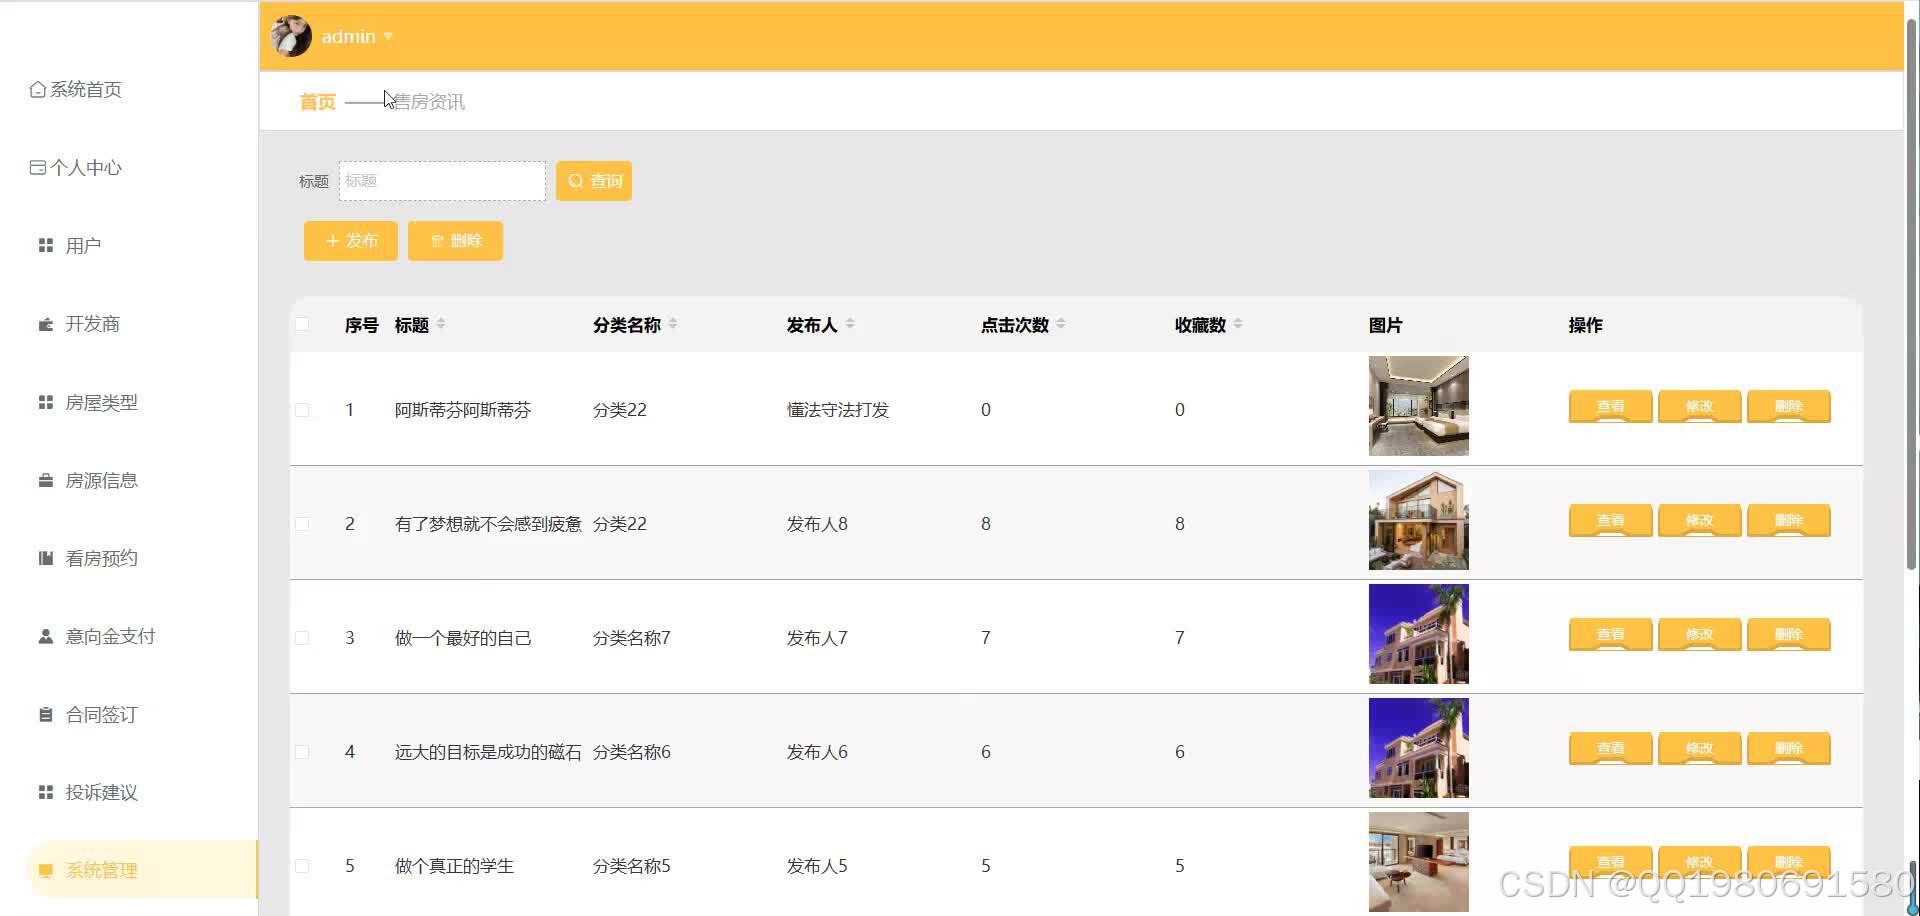Screen dimensions: 1920x916
Task: Click the icon beside 系统管理
Action: 45,870
